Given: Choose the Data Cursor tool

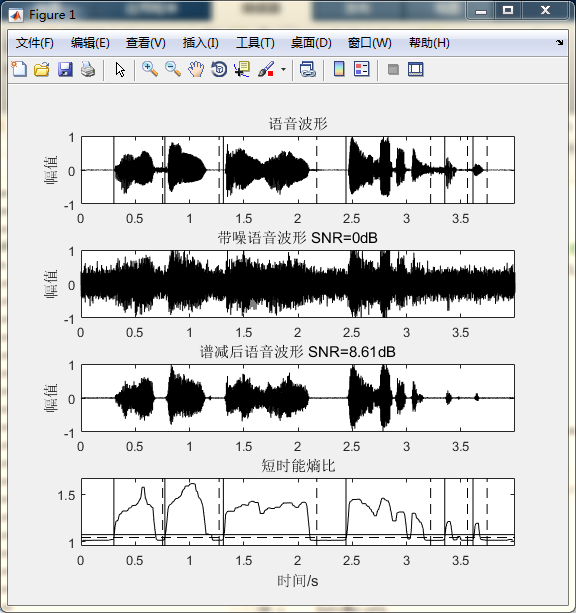Looking at the screenshot, I should pos(242,70).
